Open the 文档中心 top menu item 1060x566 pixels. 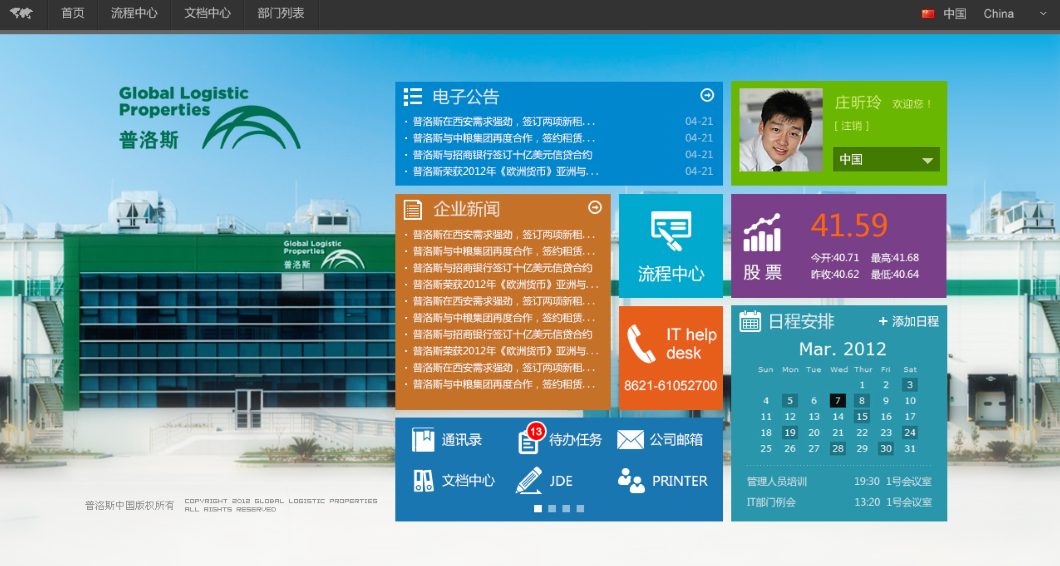pos(208,14)
